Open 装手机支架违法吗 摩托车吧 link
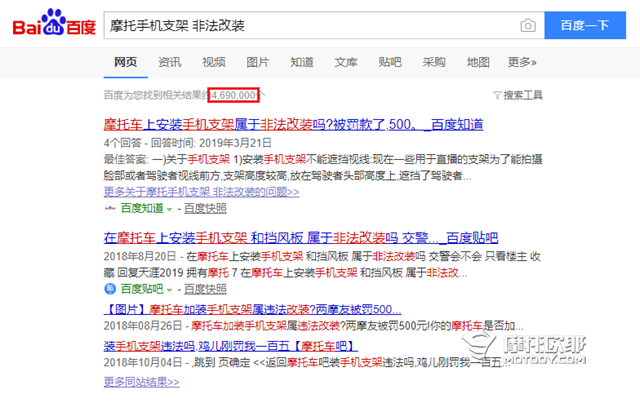Image resolution: width=640 pixels, height=403 pixels. 231,346
